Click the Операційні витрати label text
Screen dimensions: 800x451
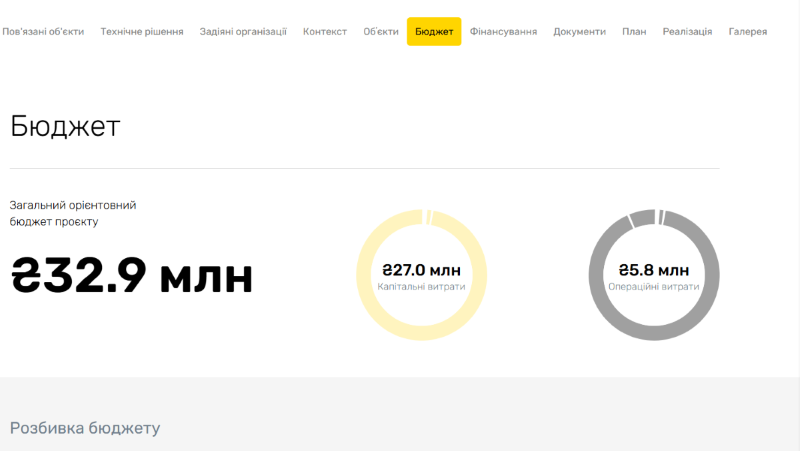point(654,287)
